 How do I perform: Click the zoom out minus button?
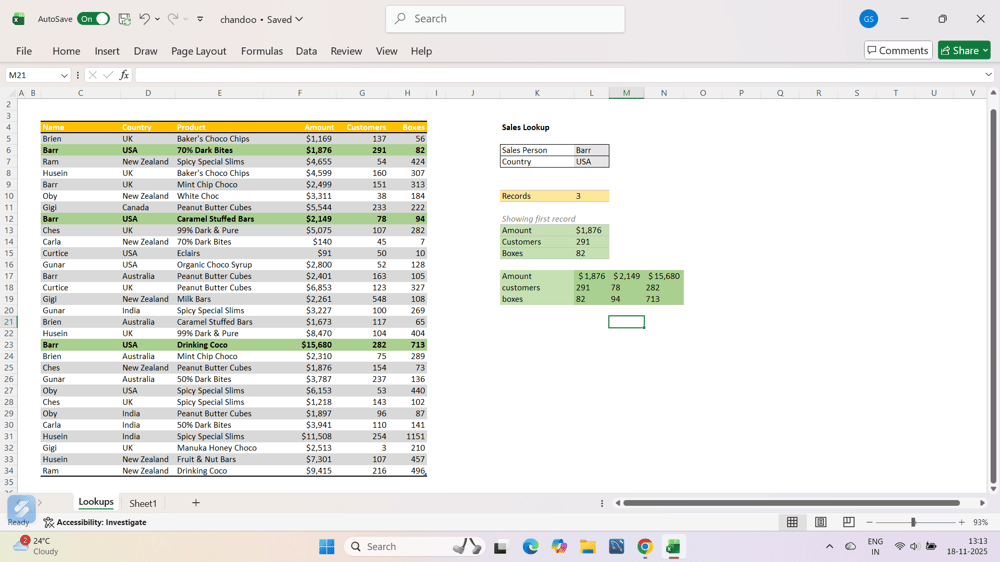click(869, 522)
